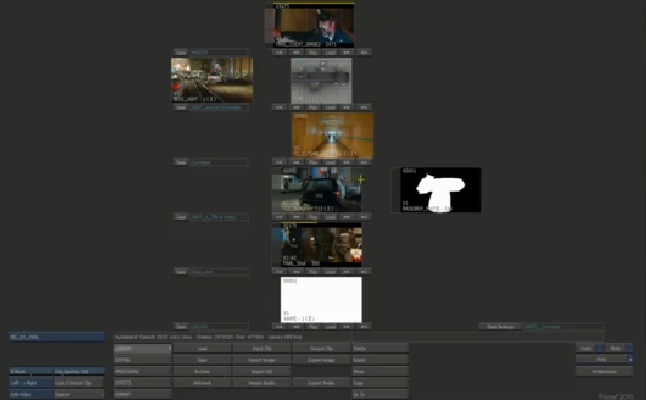Edit reel name field below street night clip
646x400 pixels.
pyautogui.click(x=219, y=107)
